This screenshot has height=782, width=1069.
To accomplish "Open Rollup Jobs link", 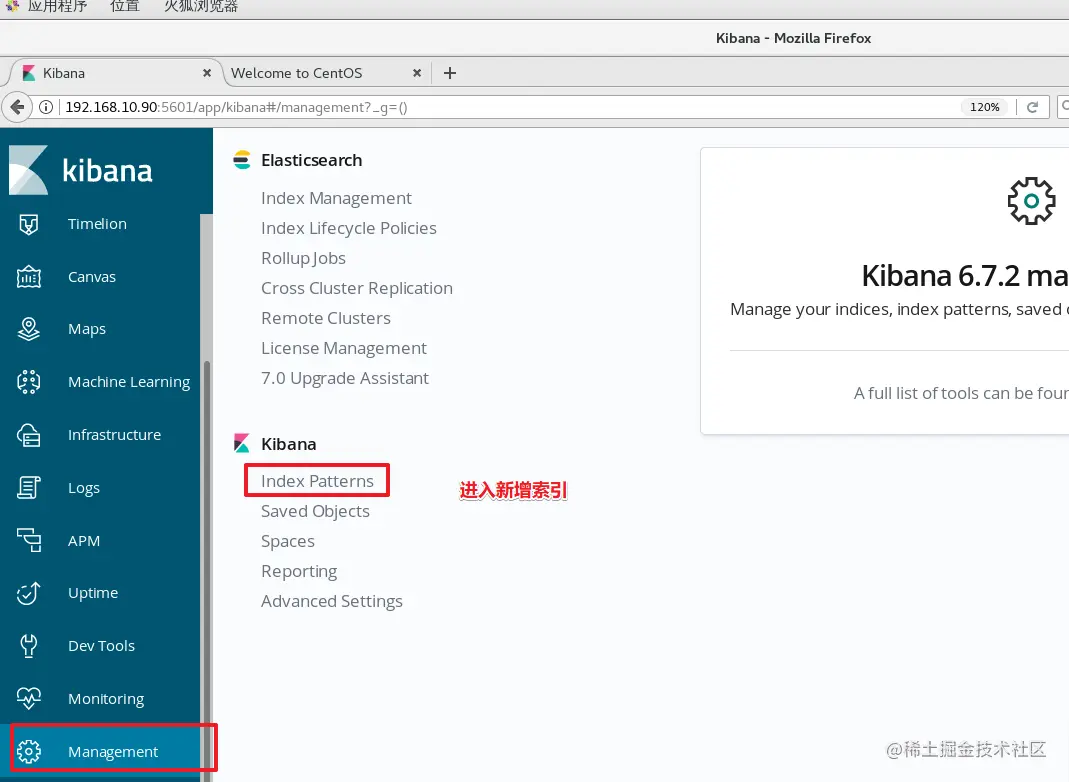I will coord(303,258).
